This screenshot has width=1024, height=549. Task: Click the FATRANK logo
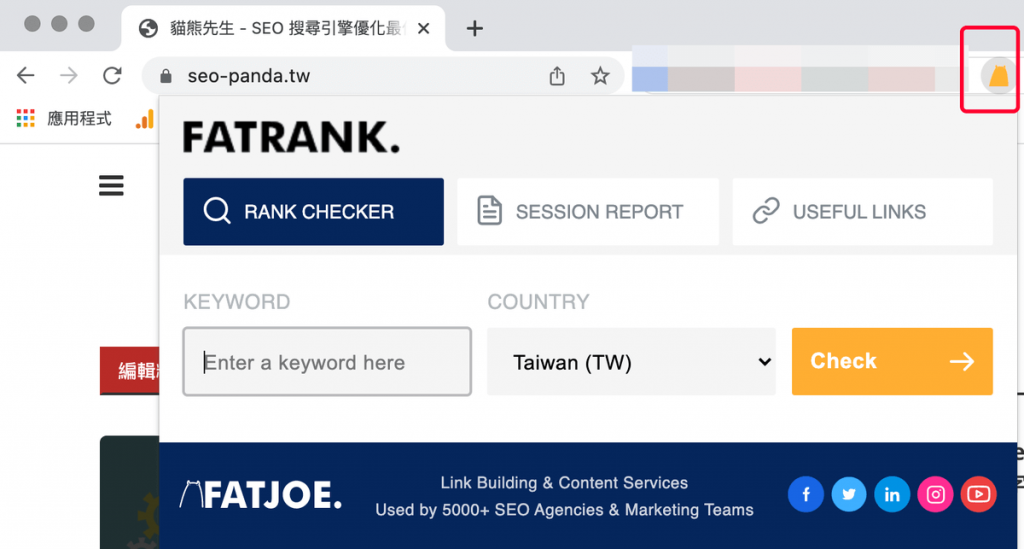[291, 137]
